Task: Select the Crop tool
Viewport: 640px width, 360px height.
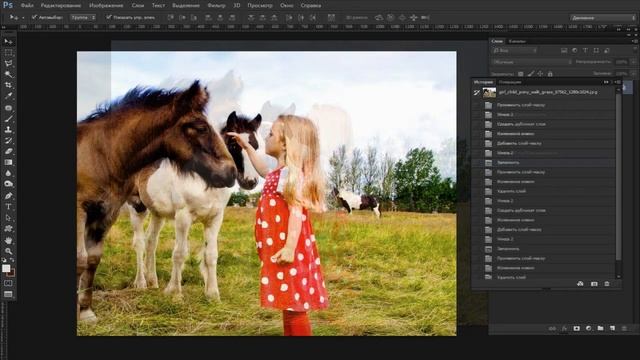Action: (8, 85)
